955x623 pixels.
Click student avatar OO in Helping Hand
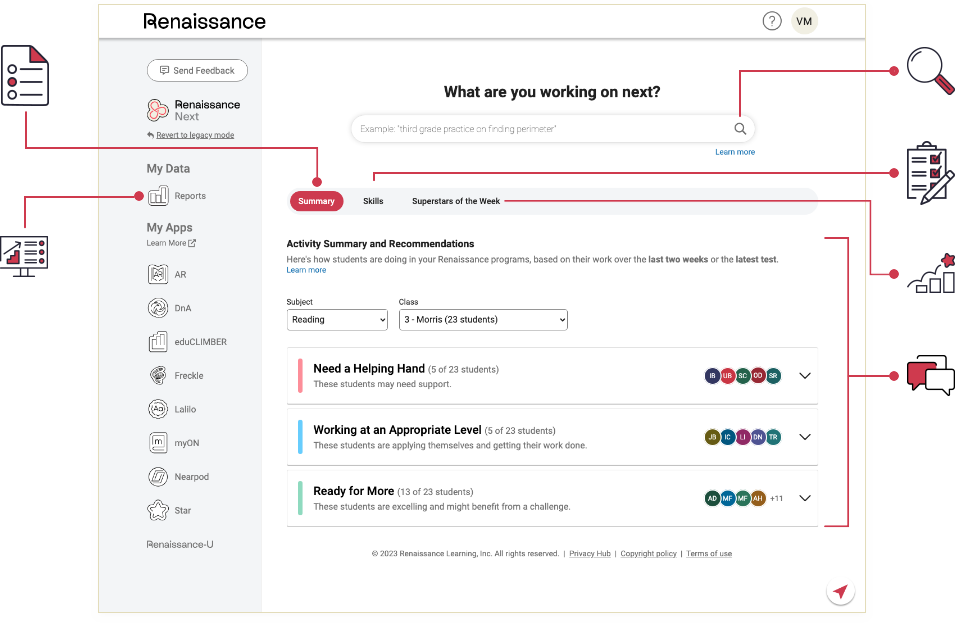pyautogui.click(x=758, y=376)
